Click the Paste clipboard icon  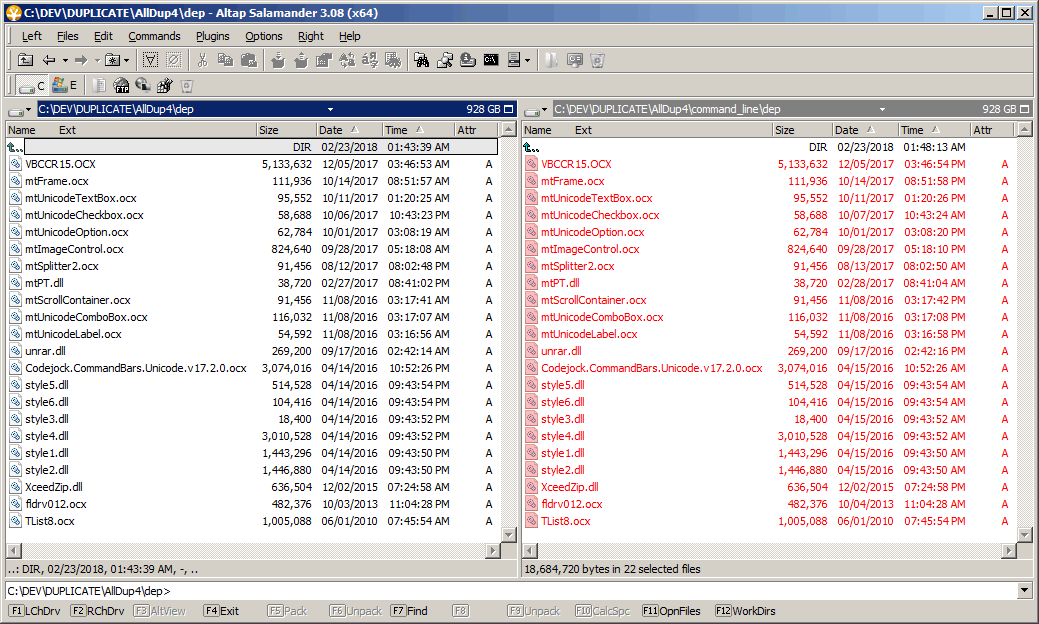248,60
